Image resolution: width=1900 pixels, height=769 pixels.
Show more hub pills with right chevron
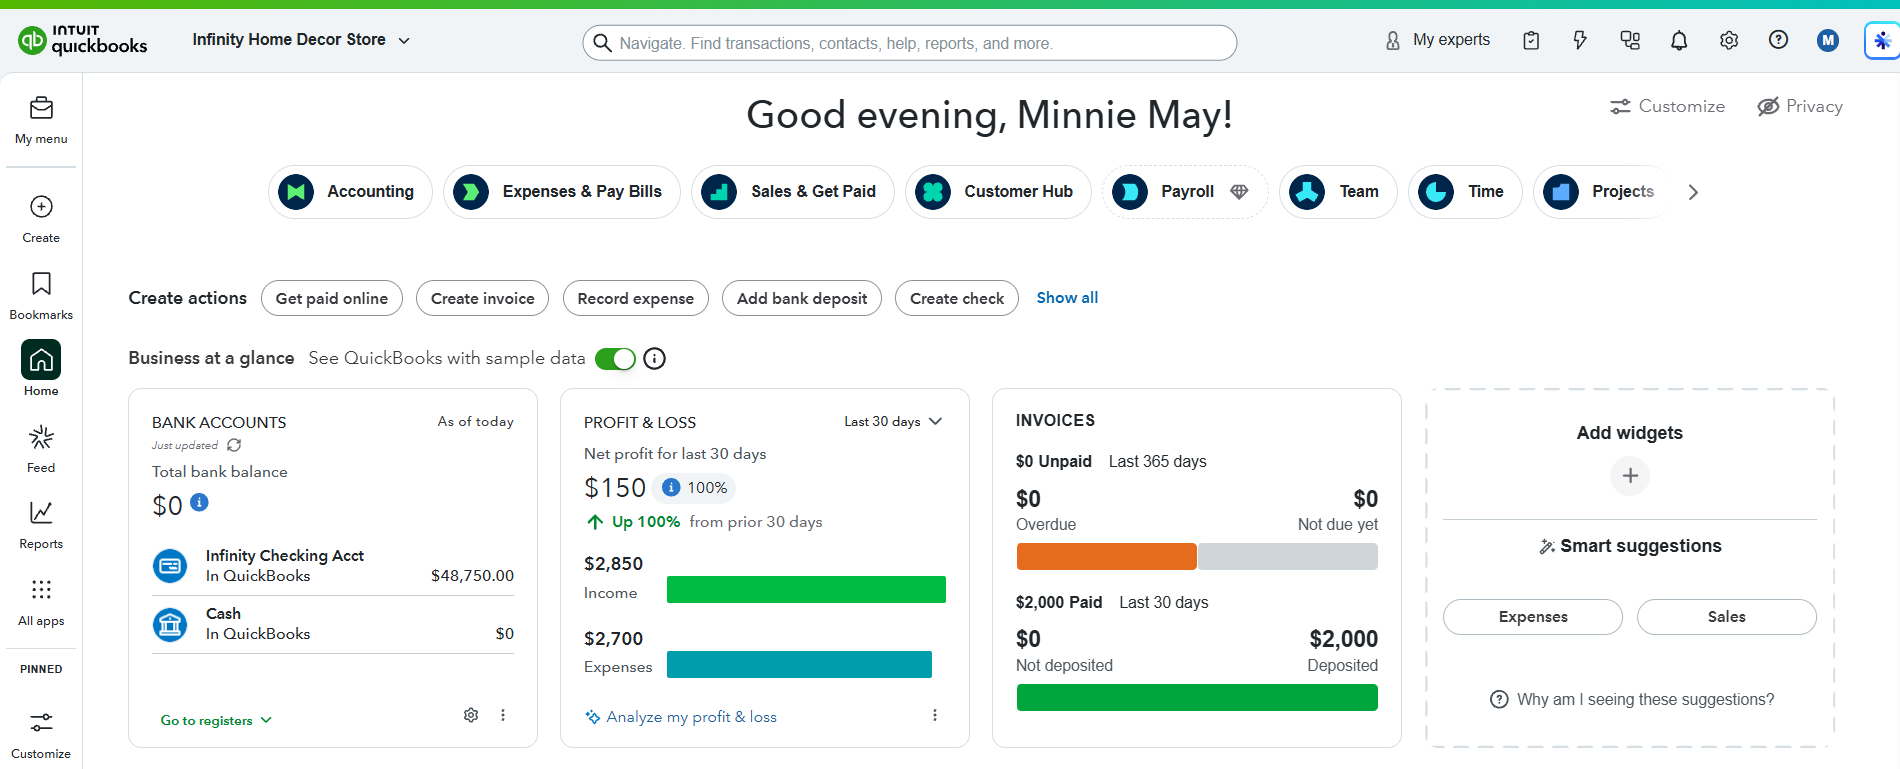(1693, 192)
